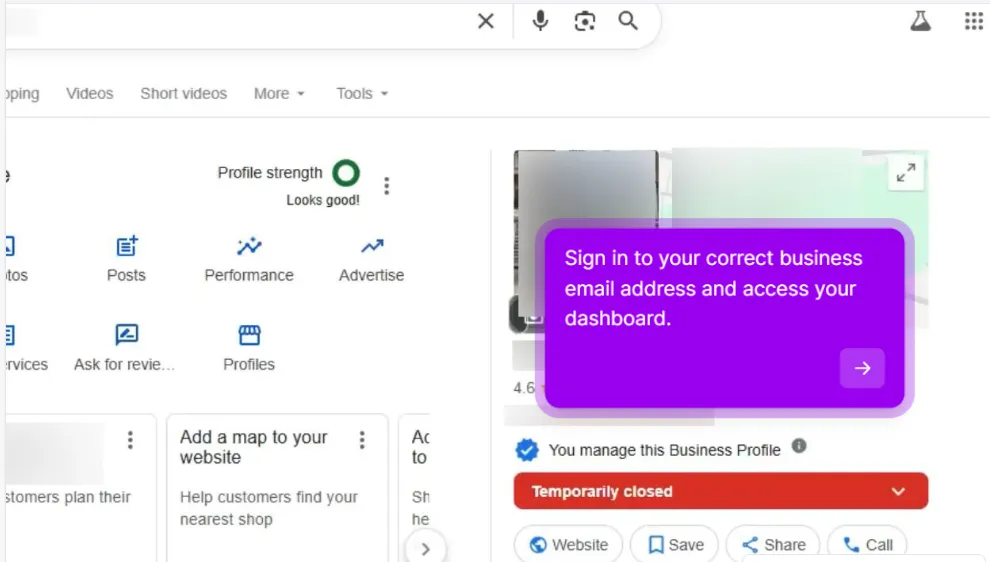Open the Posts icon

click(x=126, y=246)
